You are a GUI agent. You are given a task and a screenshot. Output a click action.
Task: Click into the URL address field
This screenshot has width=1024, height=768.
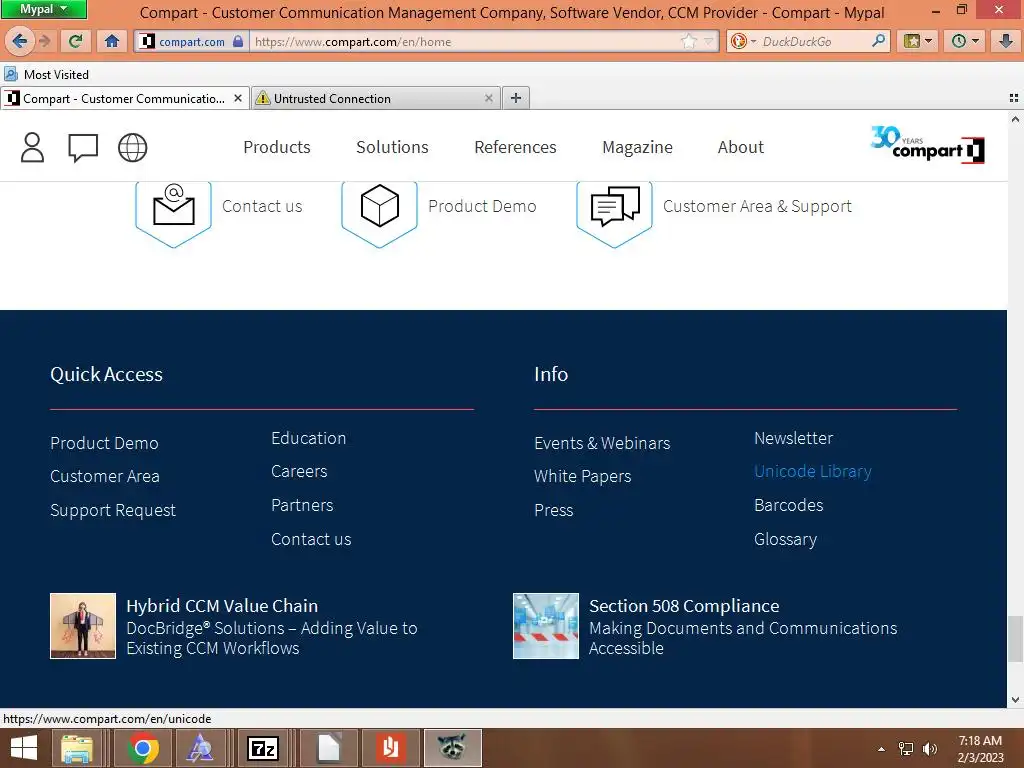[466, 41]
